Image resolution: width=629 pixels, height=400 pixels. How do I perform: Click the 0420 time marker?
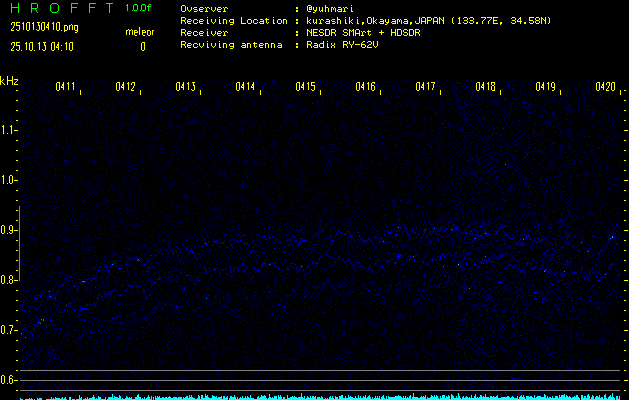coord(605,88)
